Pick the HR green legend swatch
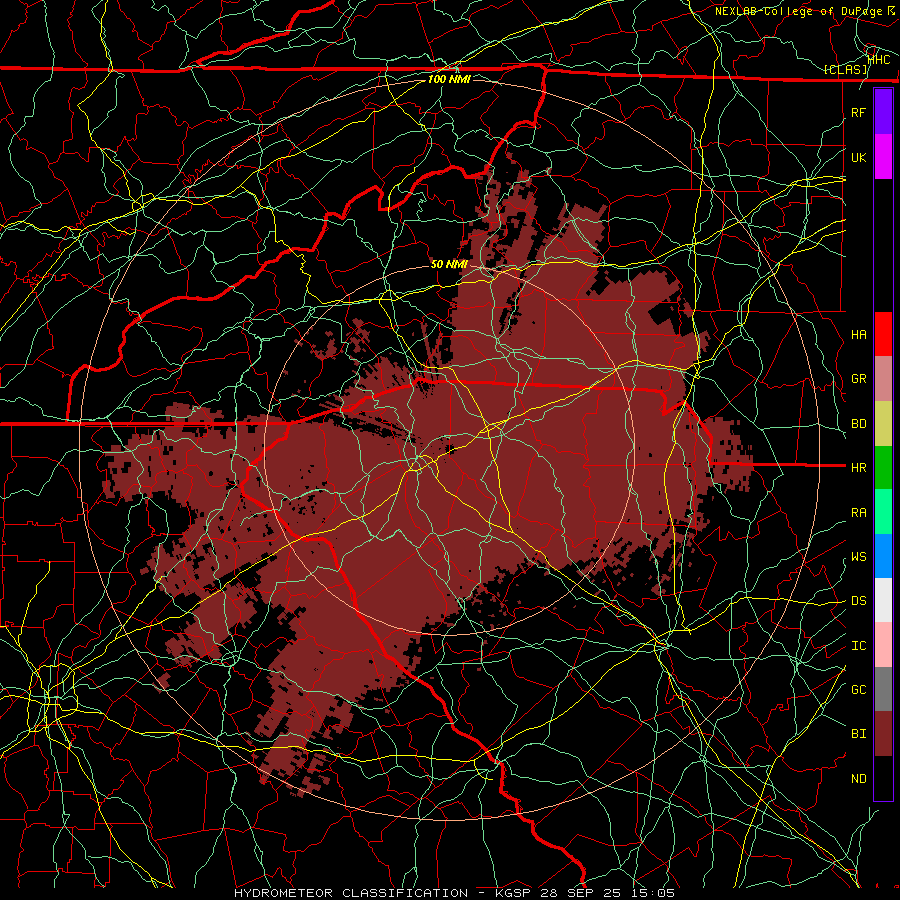Viewport: 900px width, 900px height. [x=883, y=468]
